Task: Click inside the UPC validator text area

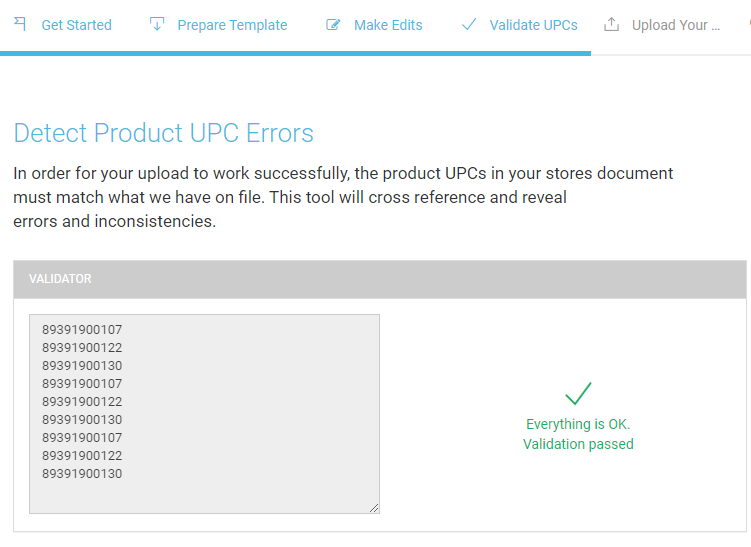Action: pos(205,414)
